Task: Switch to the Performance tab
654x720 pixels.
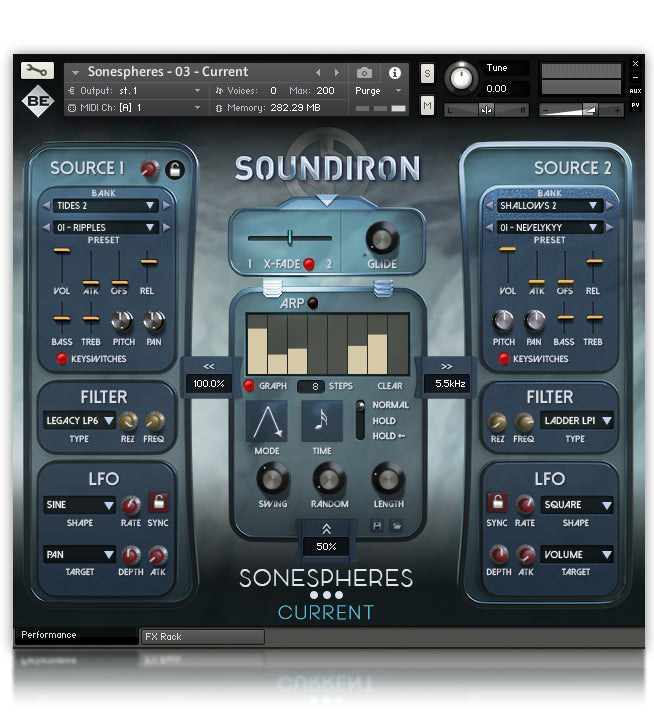Action: pos(76,635)
